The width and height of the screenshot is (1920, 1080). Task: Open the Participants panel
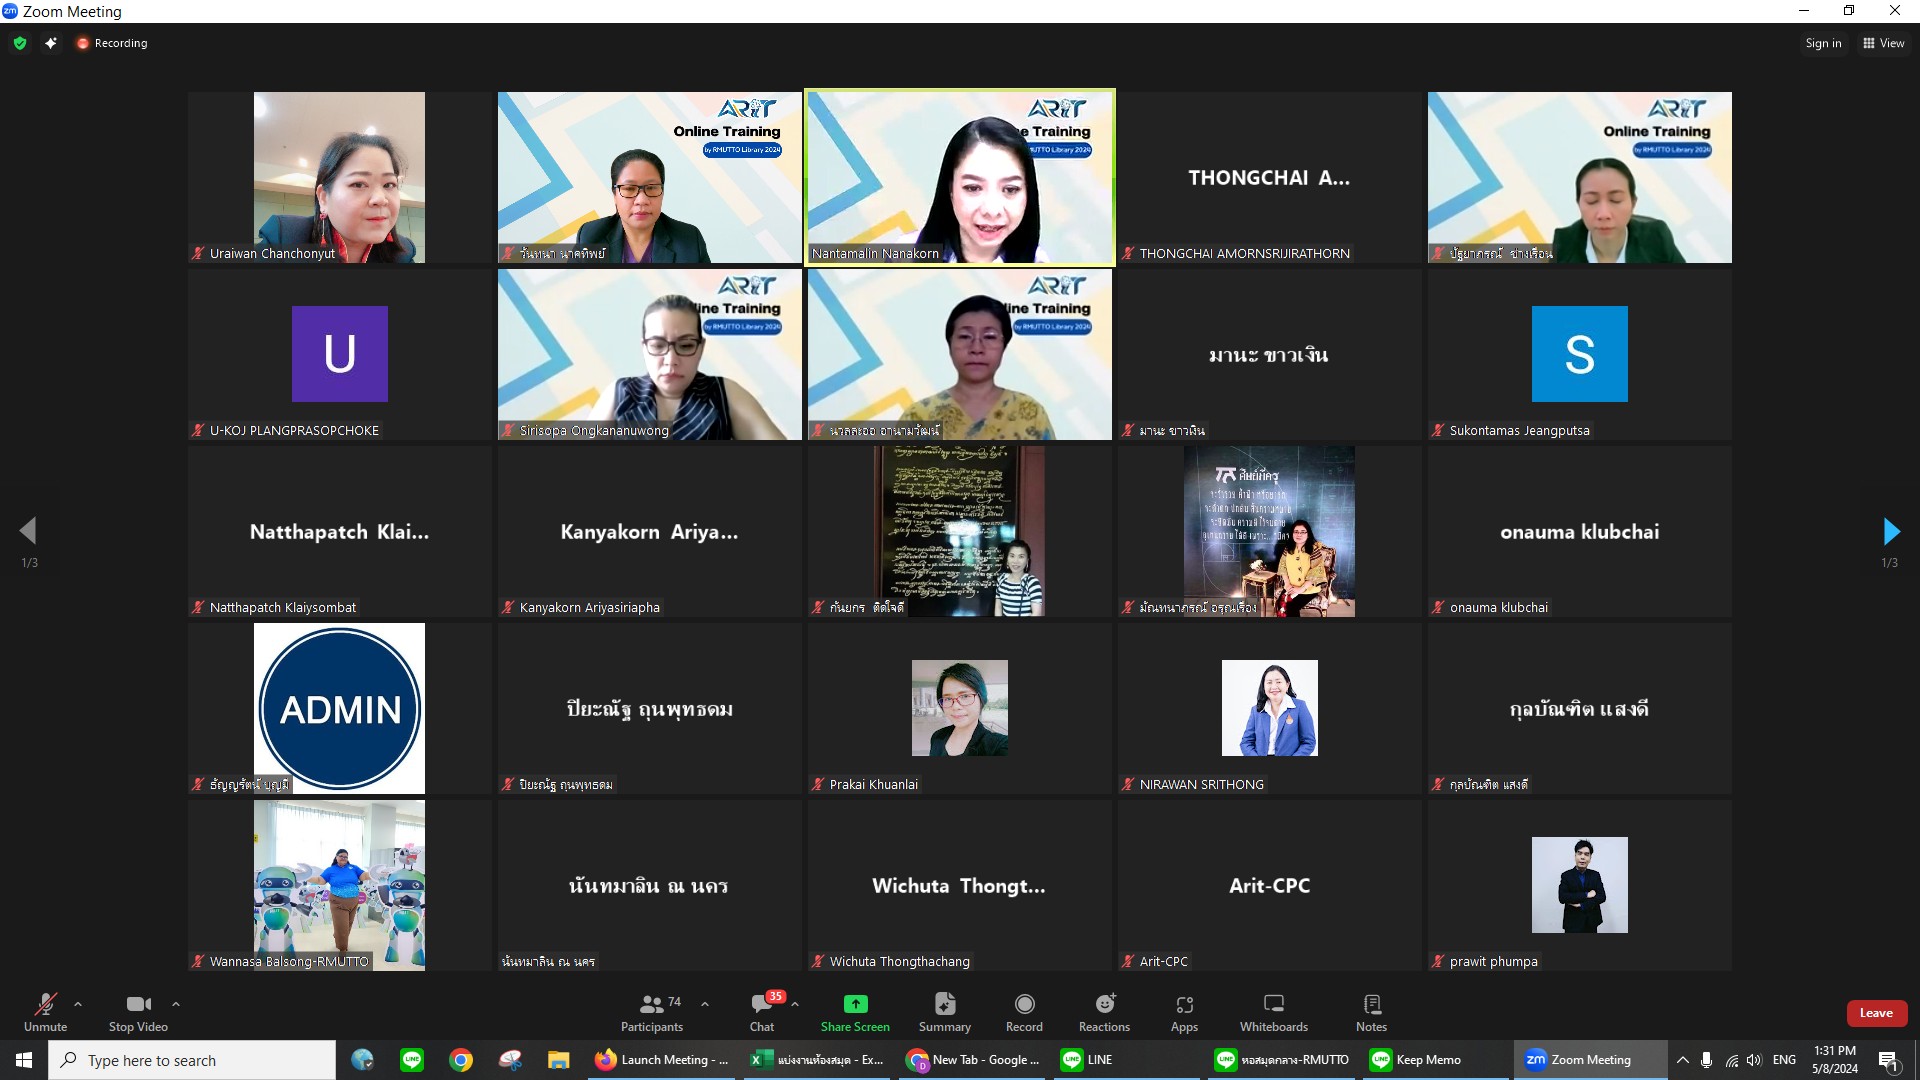pyautogui.click(x=652, y=1012)
